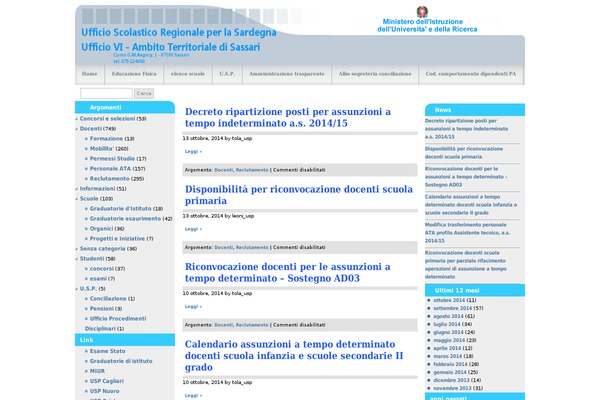Image resolution: width=600 pixels, height=400 pixels.
Task: Click Ufficio Scolastico Regionale per la Sardegna heading
Action: click(x=179, y=33)
